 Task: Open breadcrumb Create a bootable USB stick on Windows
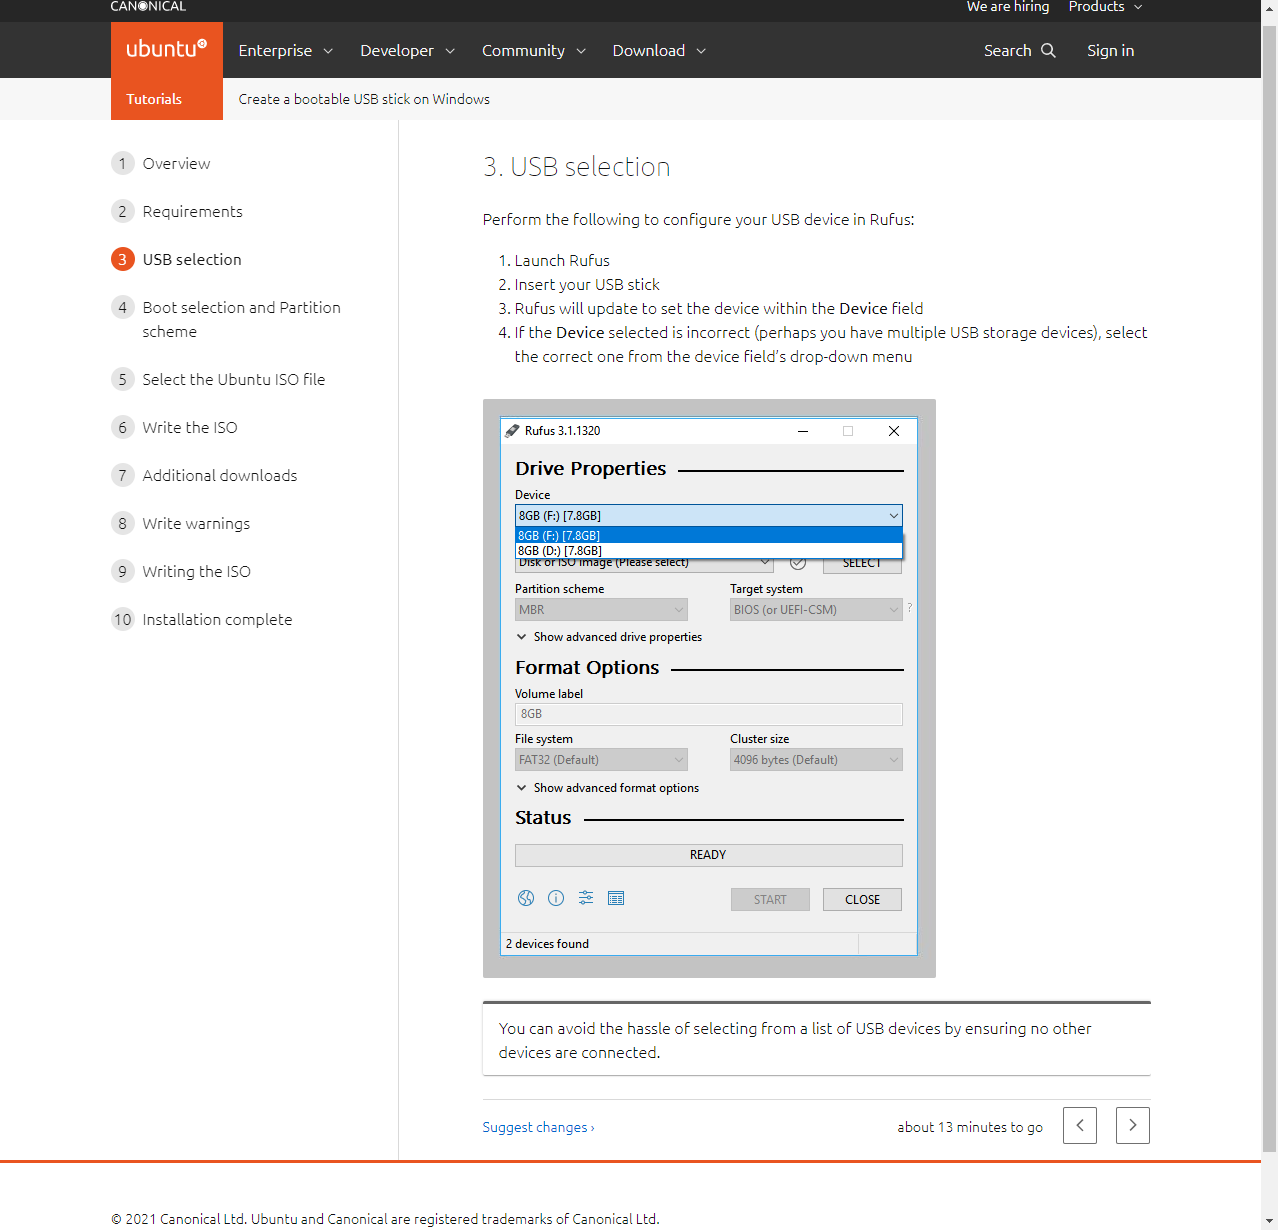(364, 99)
